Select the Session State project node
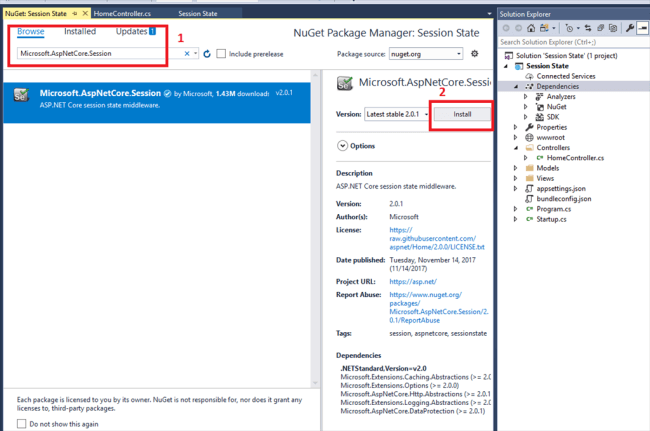The height and width of the screenshot is (431, 650). (x=547, y=66)
